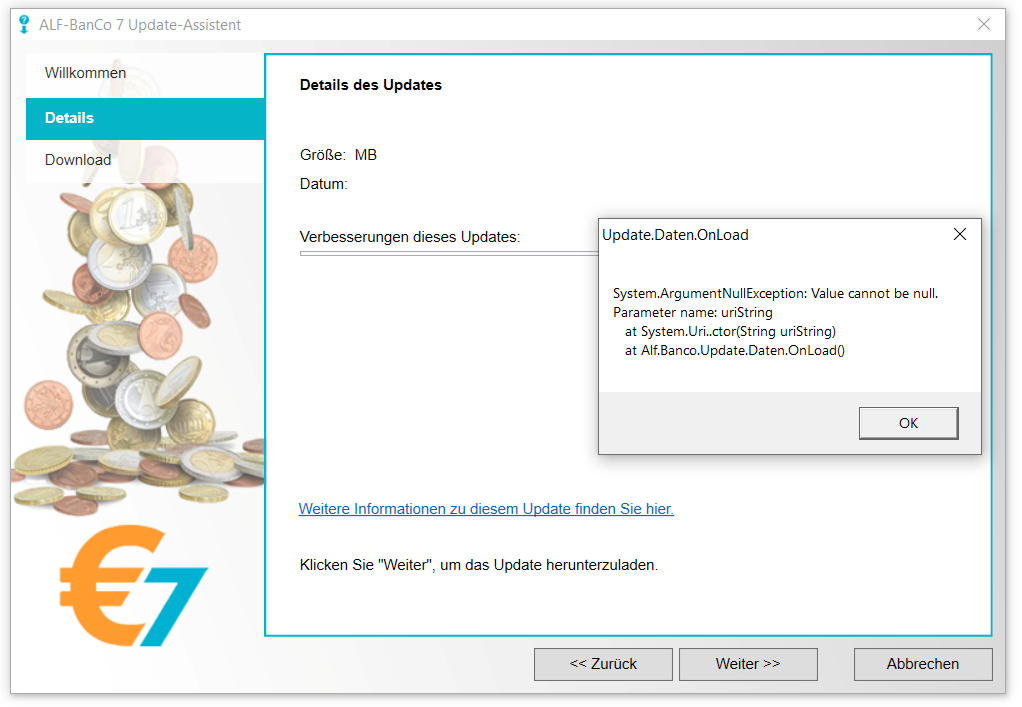Click the << Zurück button
Viewport: 1022px width, 707px height.
click(603, 664)
